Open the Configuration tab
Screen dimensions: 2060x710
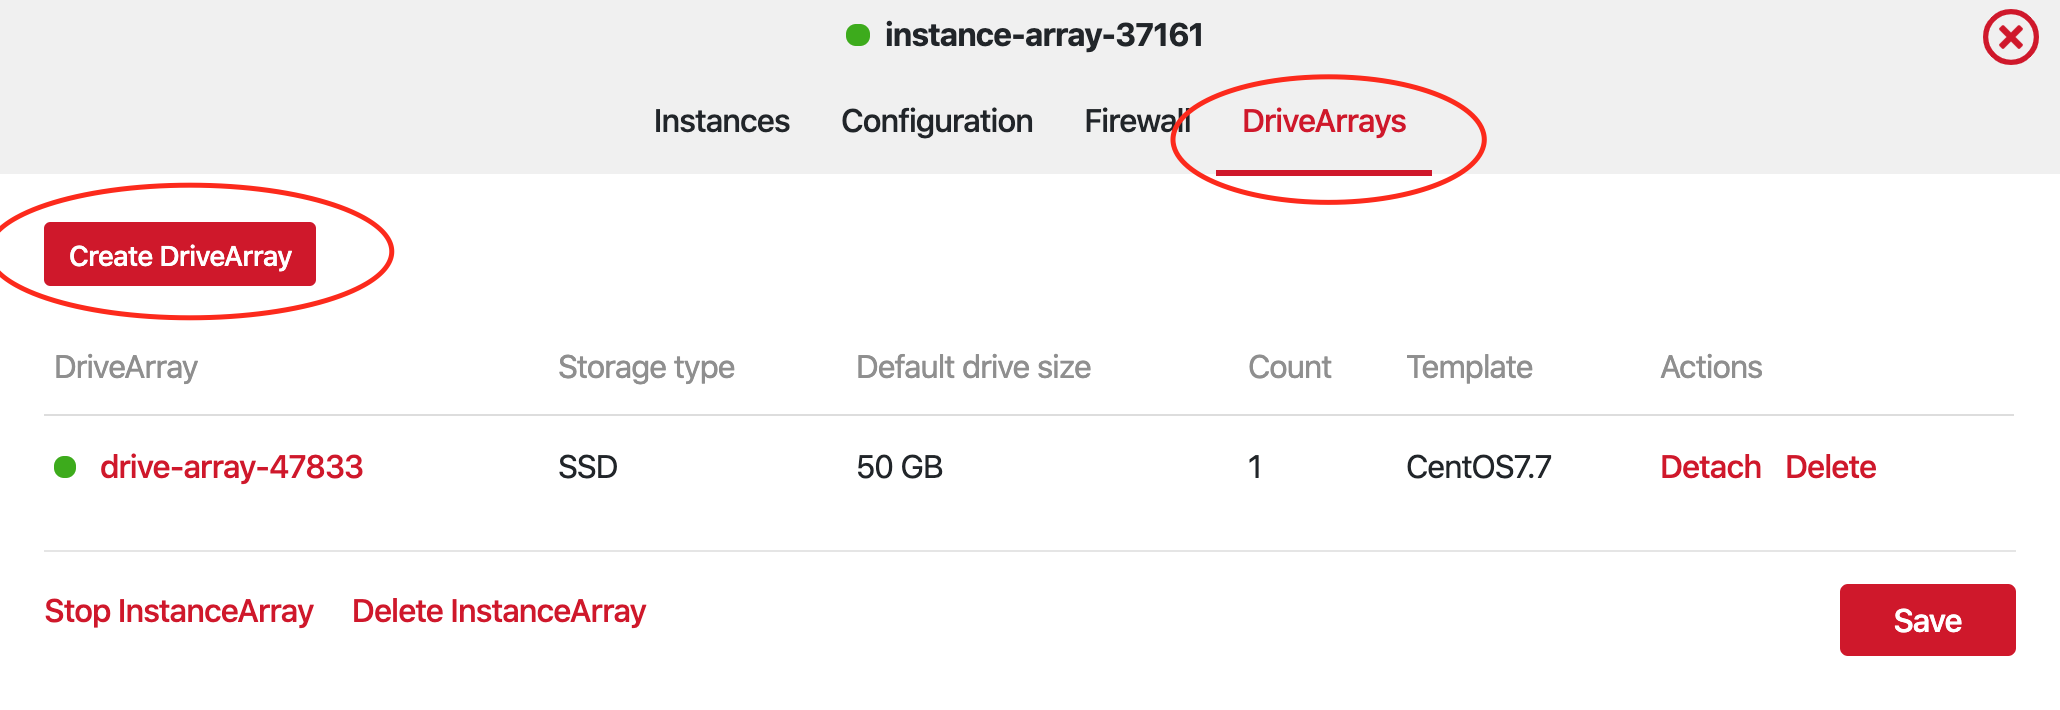(936, 122)
